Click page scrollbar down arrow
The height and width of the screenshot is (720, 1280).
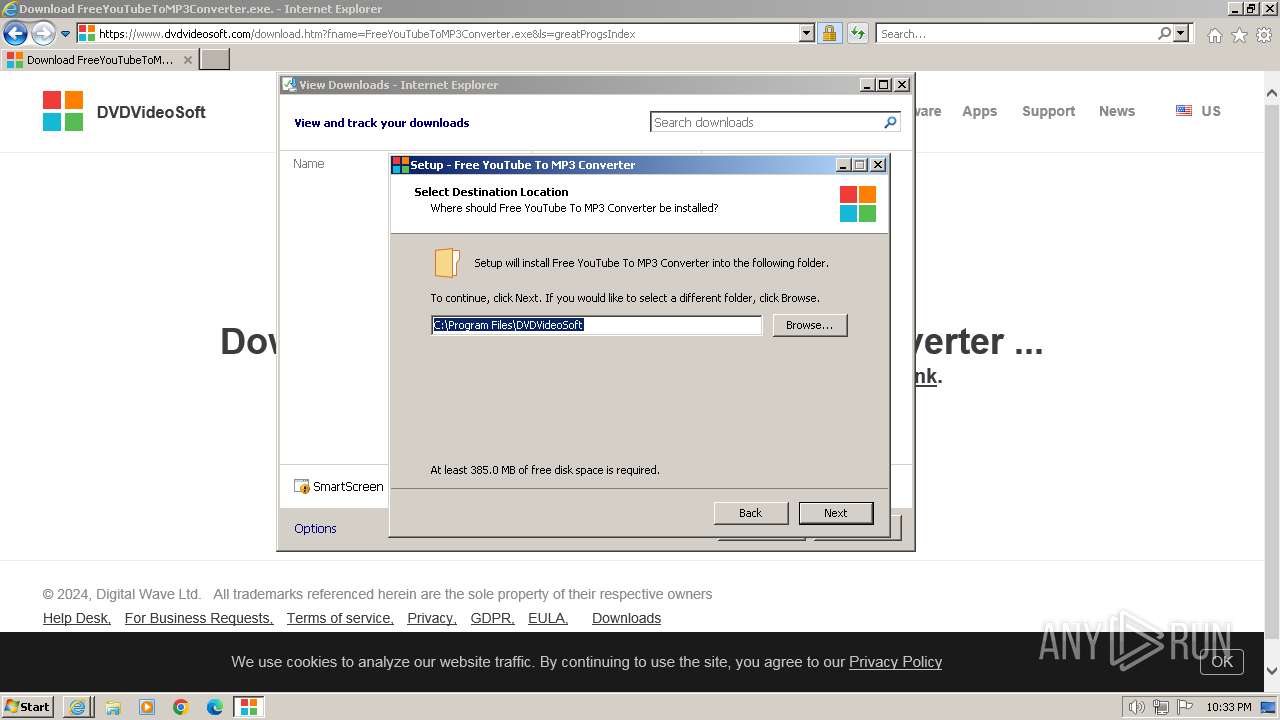1272,671
